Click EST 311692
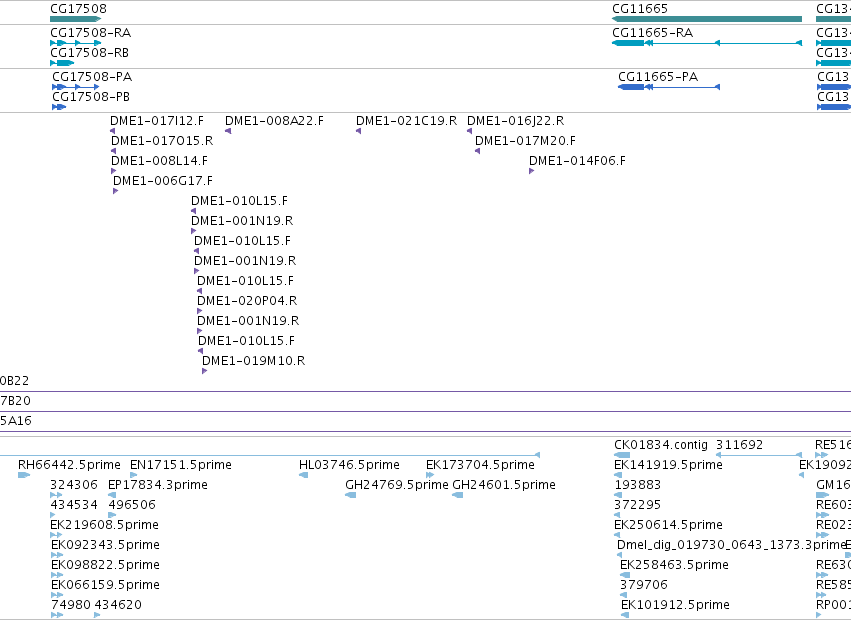 pos(739,445)
